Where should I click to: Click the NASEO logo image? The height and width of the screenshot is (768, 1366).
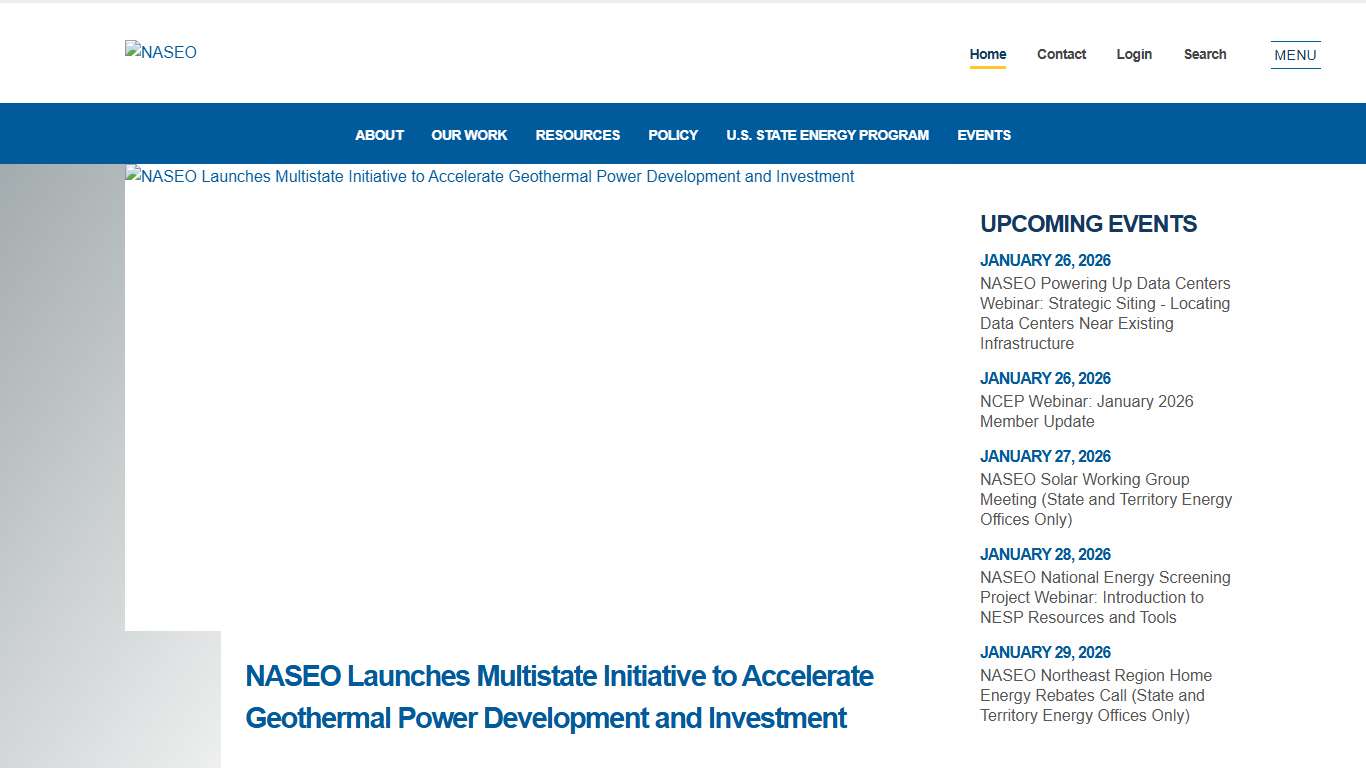click(x=161, y=52)
